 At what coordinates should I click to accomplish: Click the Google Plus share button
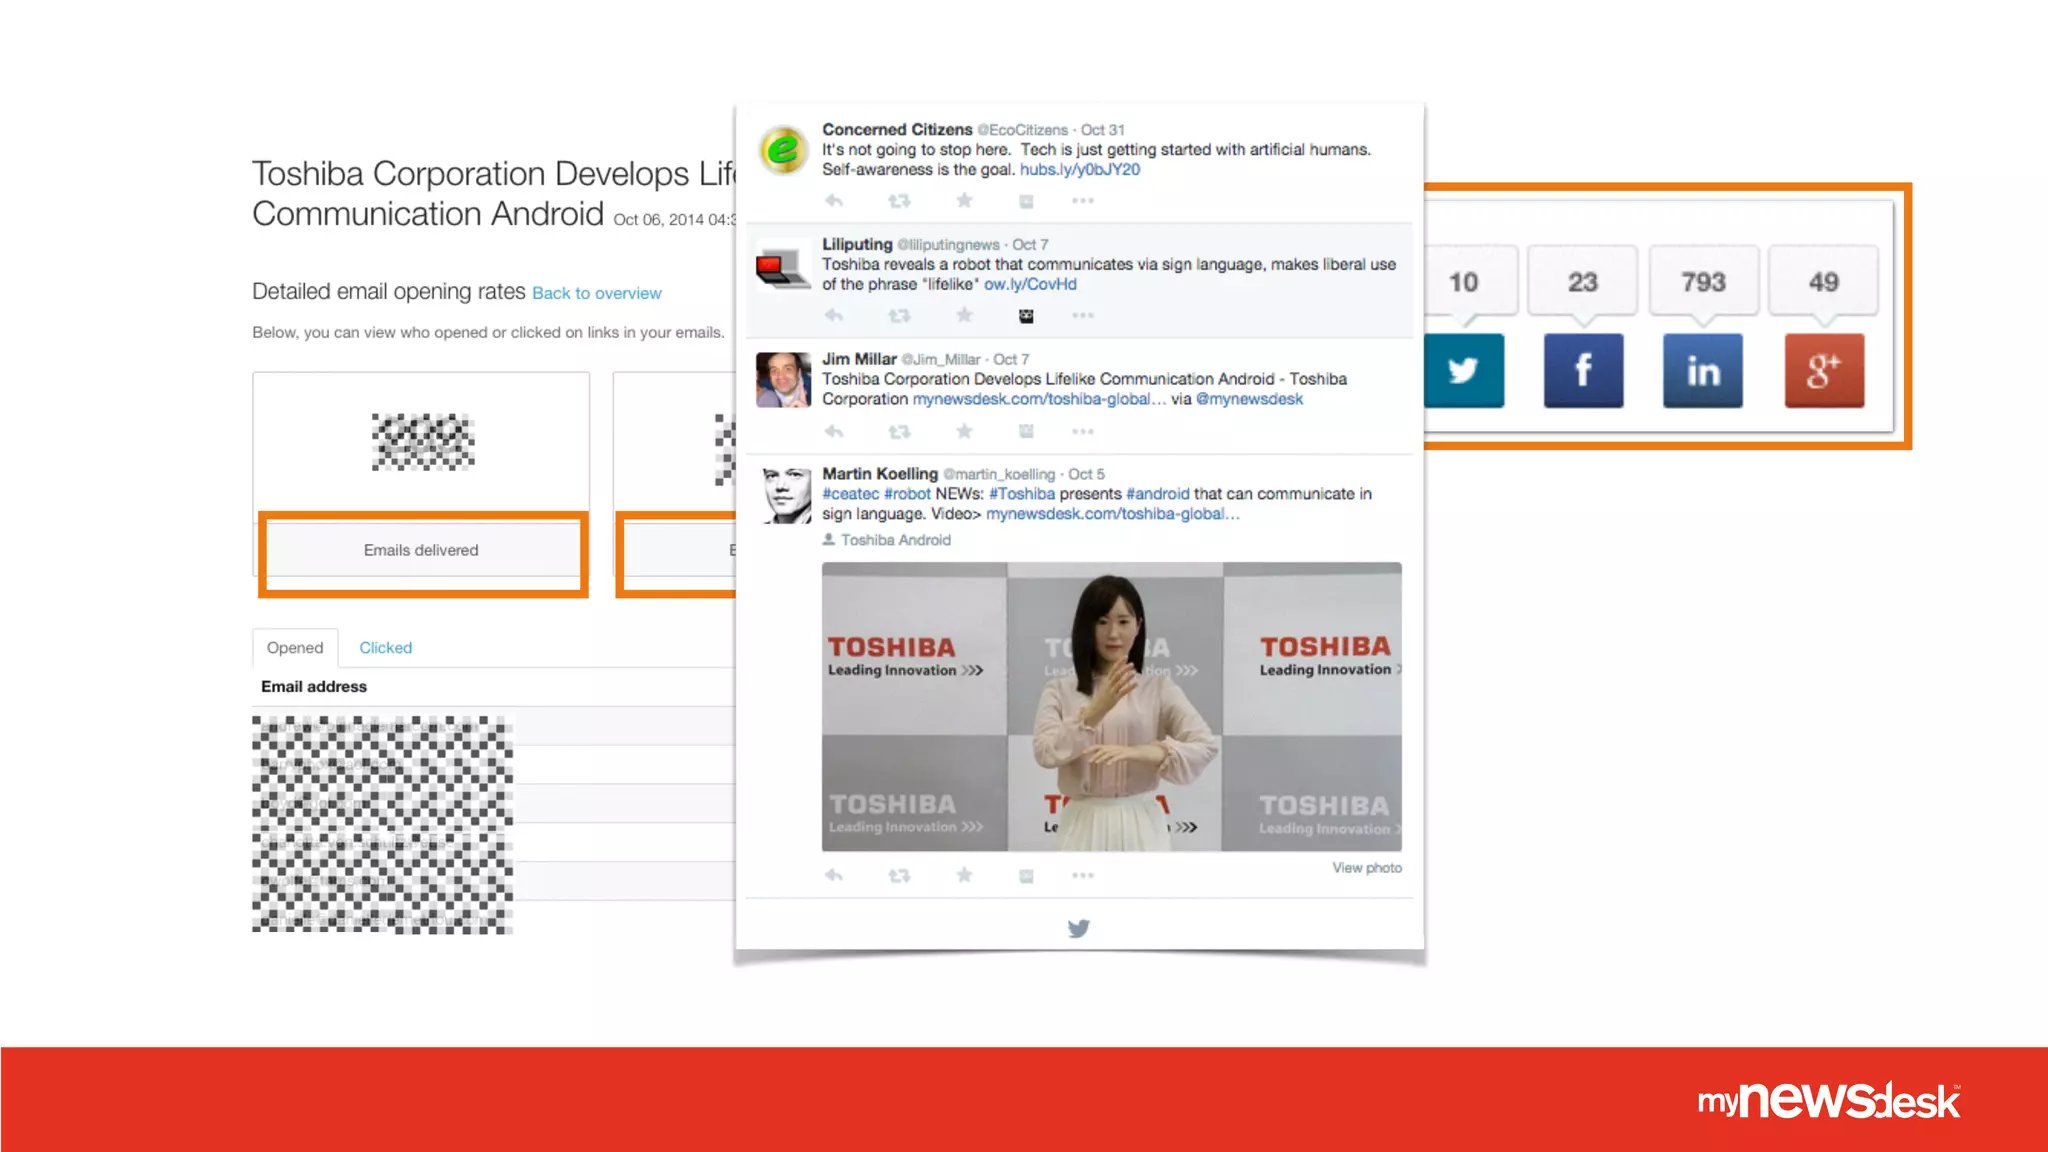point(1824,371)
